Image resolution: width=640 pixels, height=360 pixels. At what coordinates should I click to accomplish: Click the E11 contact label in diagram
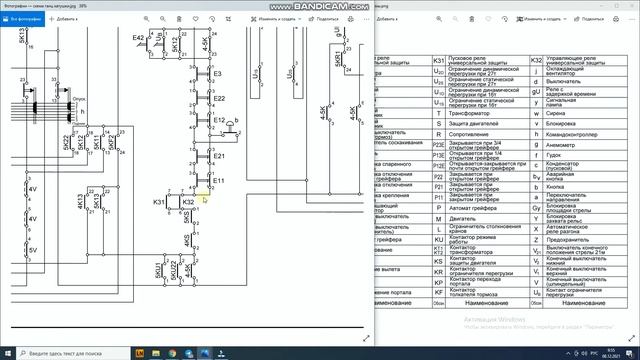tap(219, 180)
